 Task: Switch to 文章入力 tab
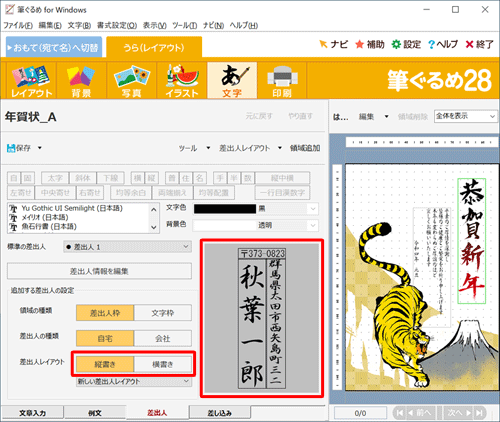point(32,413)
